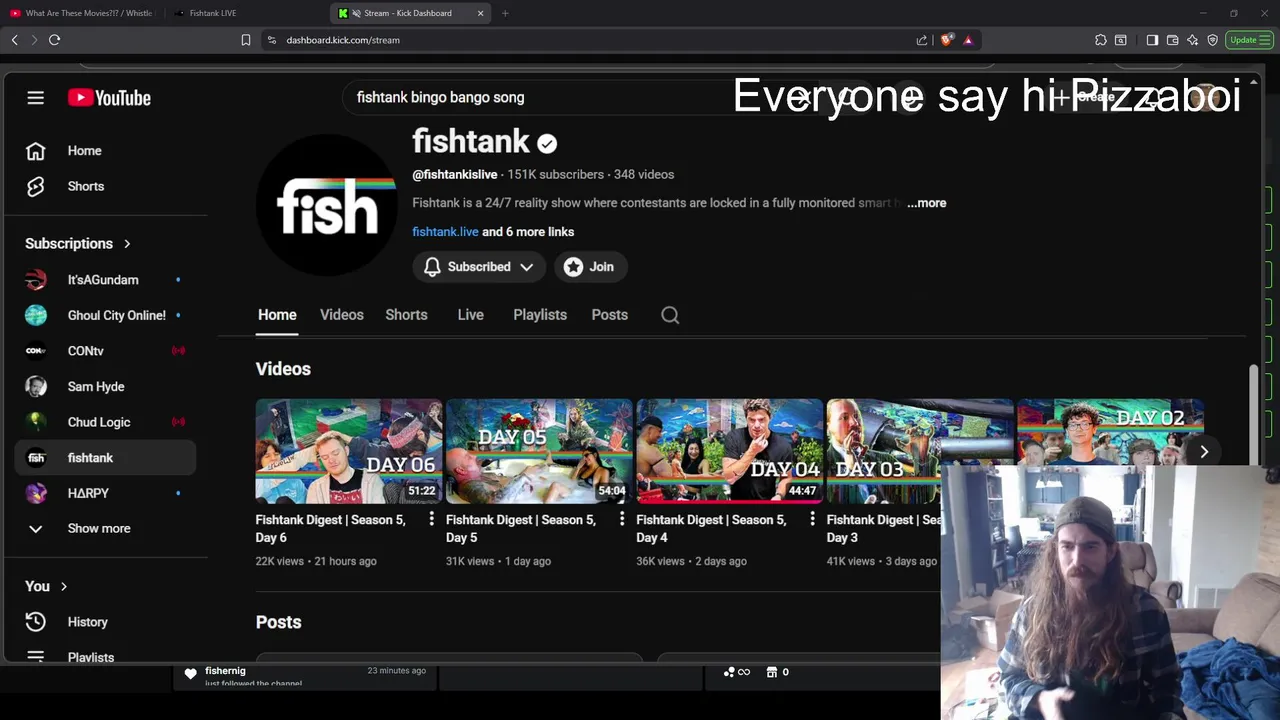This screenshot has height=720, width=1280.
Task: Open the browser Update menu
Action: pyautogui.click(x=1249, y=40)
